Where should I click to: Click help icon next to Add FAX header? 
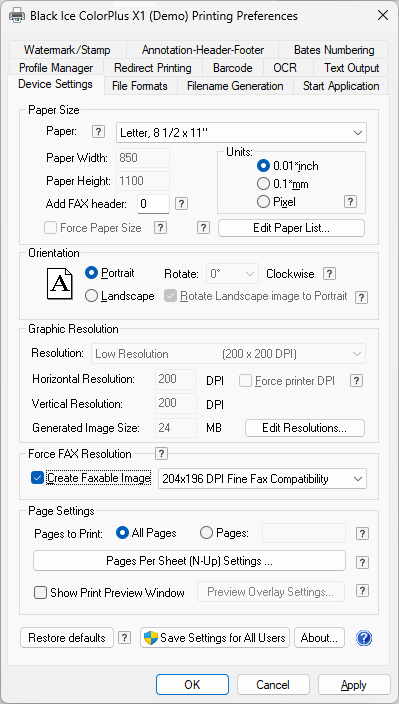181,204
